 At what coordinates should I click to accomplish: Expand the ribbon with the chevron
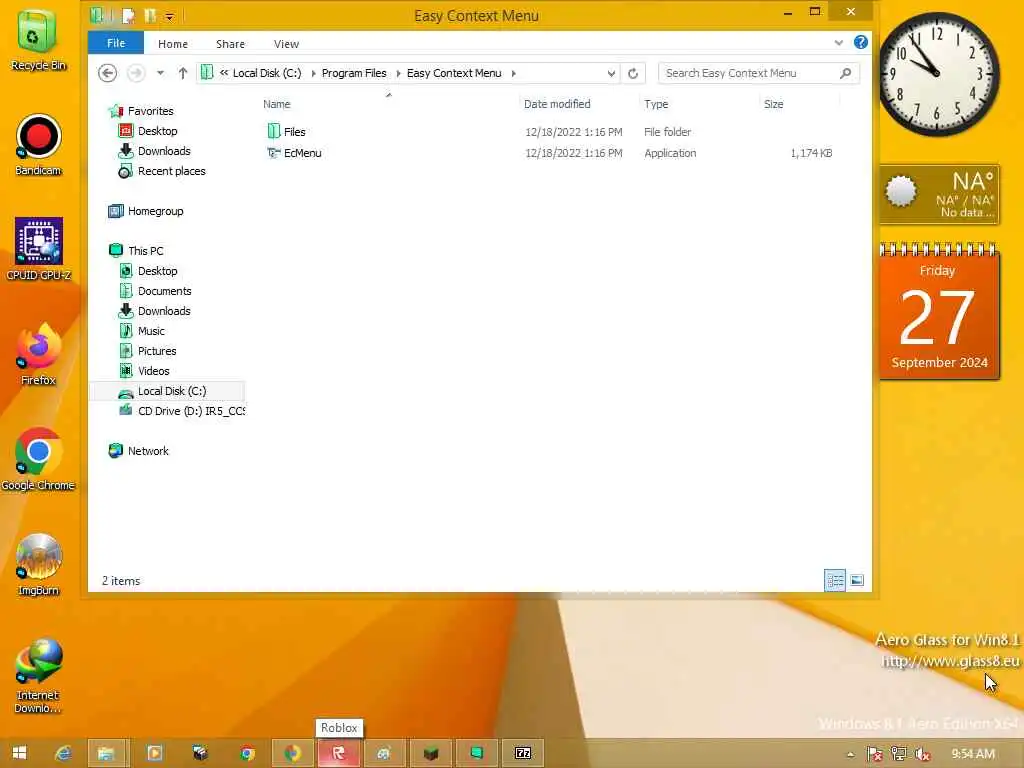(839, 43)
